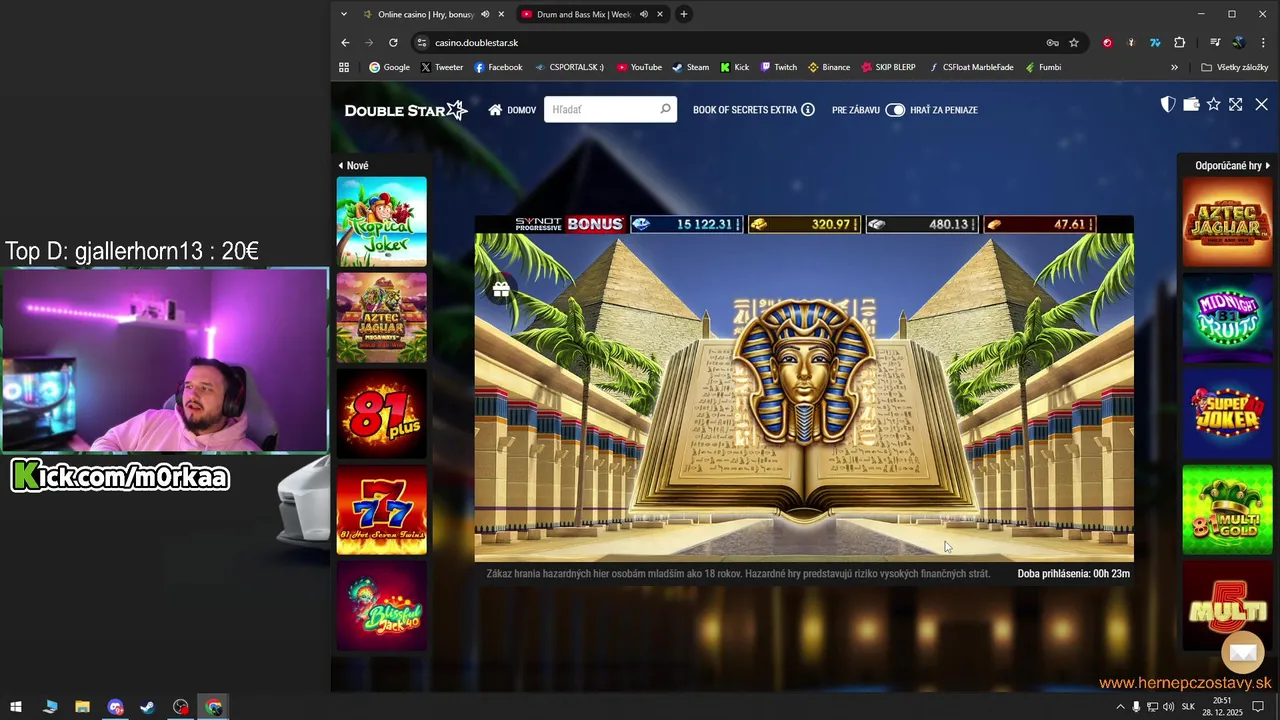
Task: Open the Steam bookmark
Action: pos(690,67)
